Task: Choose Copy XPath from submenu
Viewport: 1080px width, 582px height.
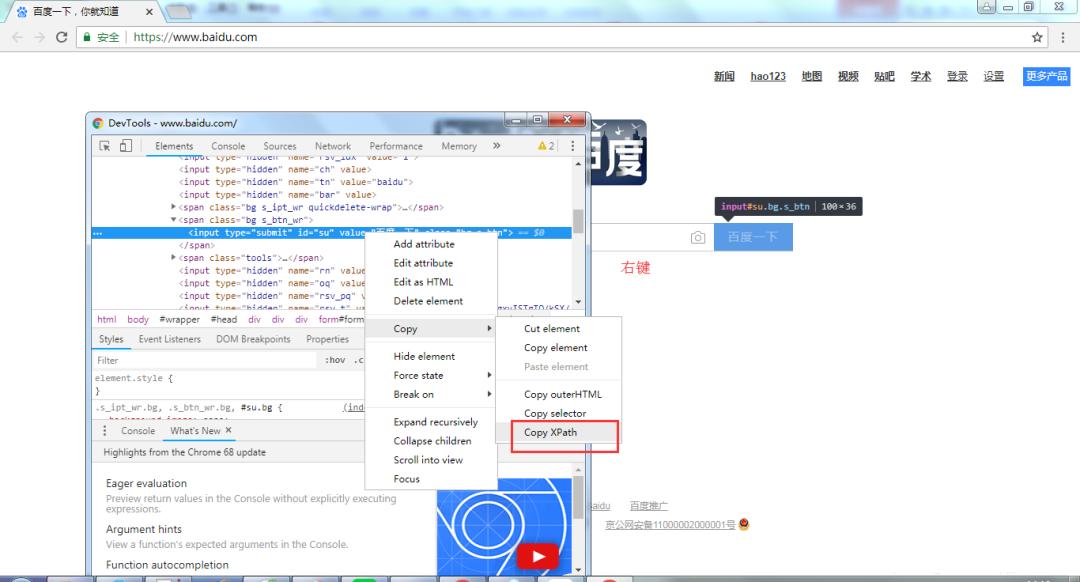Action: 550,432
